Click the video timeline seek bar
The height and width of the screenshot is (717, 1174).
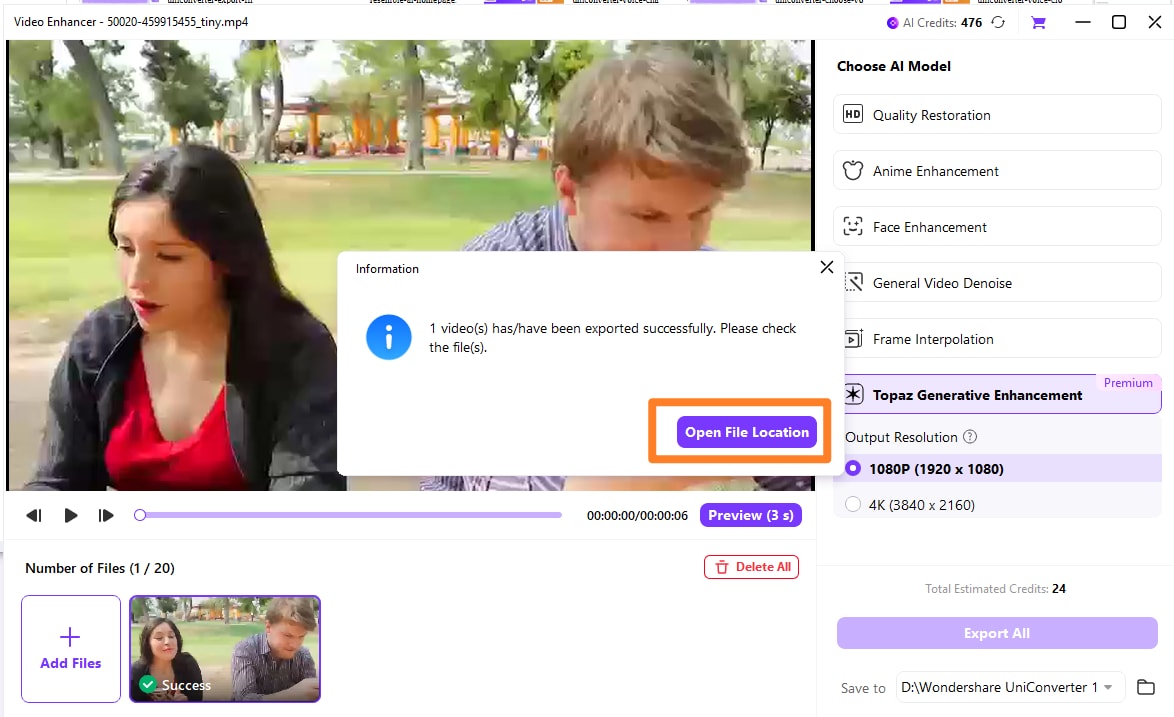click(348, 515)
